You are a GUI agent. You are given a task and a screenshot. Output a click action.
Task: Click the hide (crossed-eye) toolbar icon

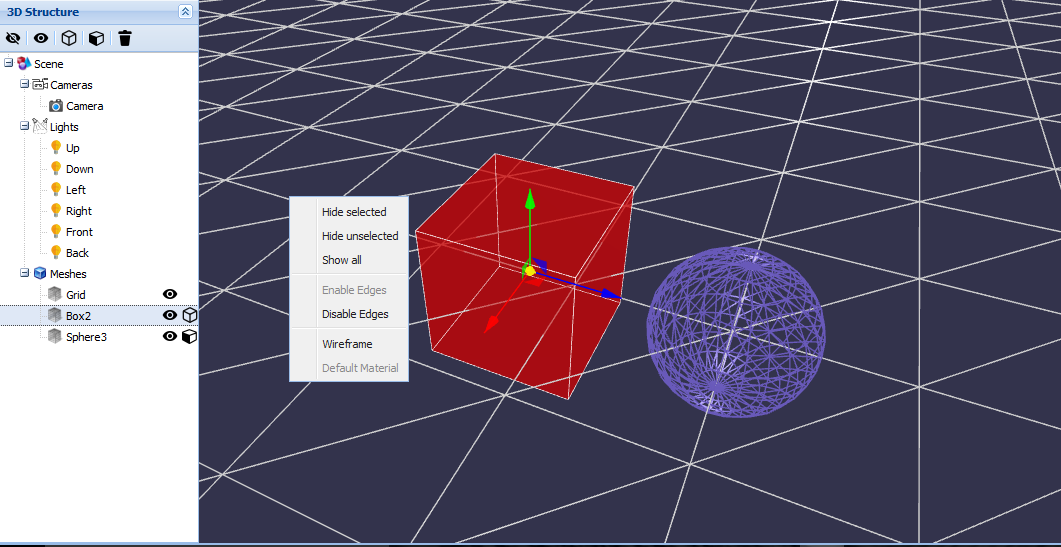[x=13, y=38]
